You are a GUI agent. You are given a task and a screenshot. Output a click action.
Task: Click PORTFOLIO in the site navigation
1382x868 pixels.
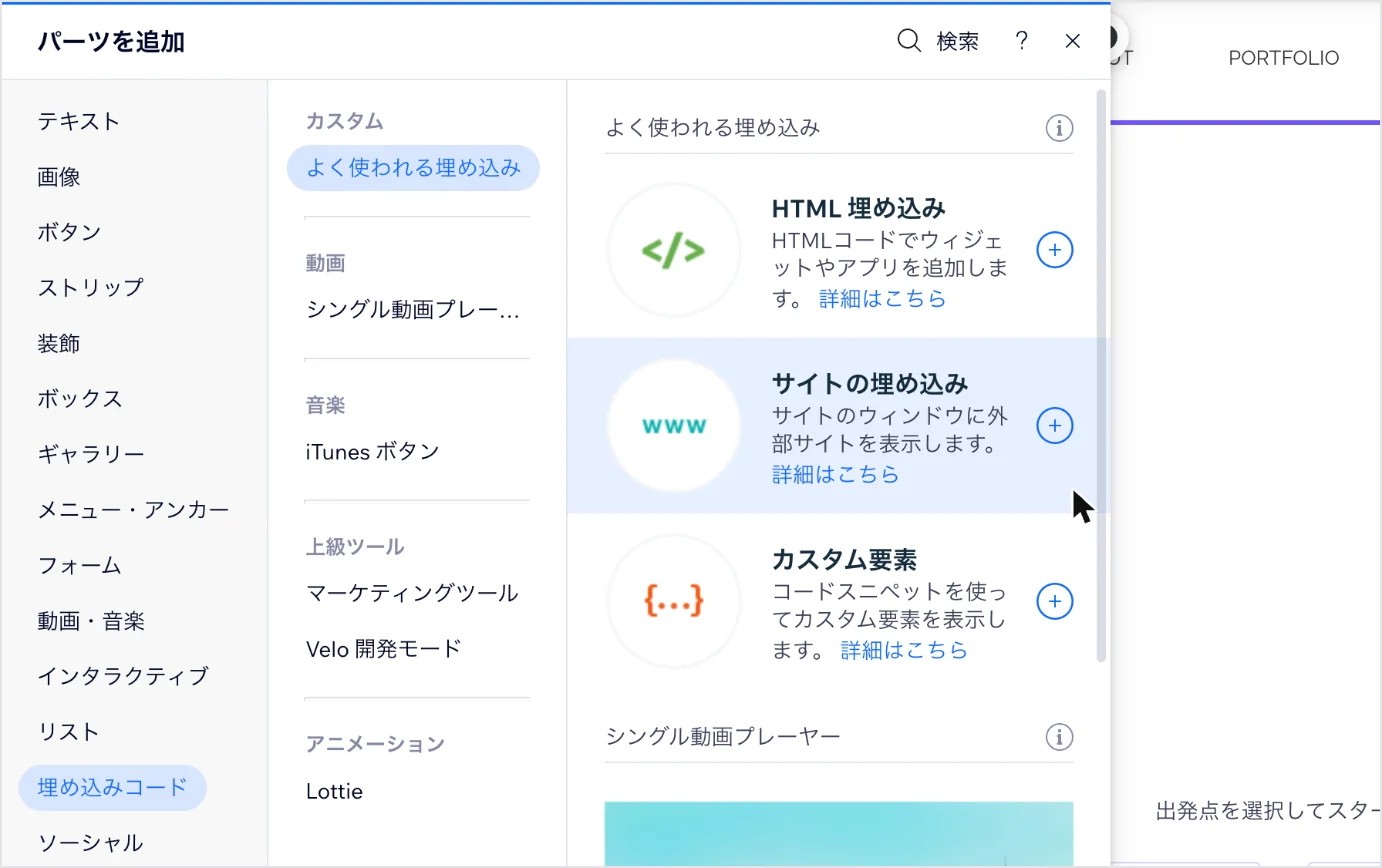pyautogui.click(x=1284, y=58)
